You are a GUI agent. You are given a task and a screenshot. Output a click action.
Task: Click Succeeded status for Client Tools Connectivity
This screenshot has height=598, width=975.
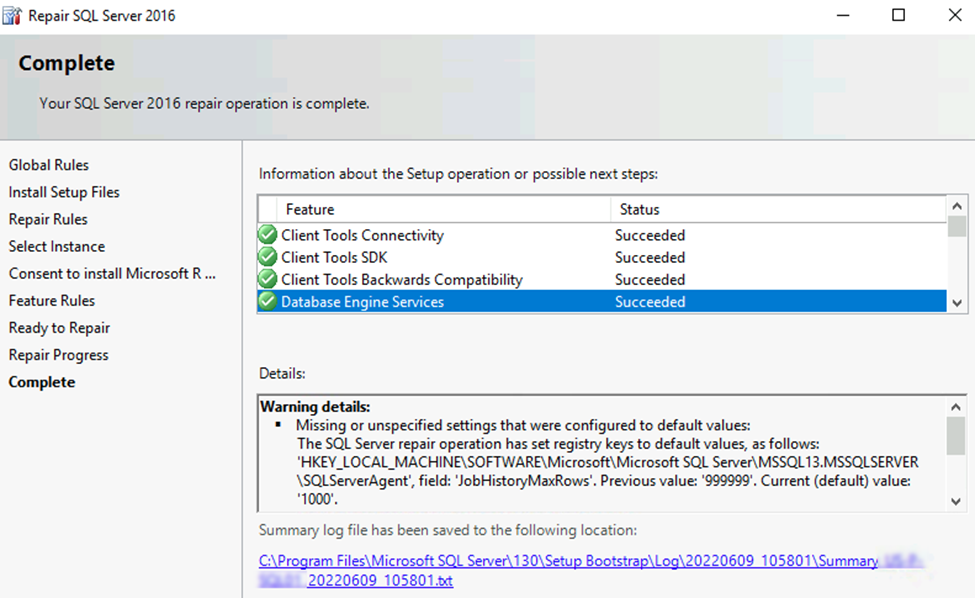tap(650, 235)
